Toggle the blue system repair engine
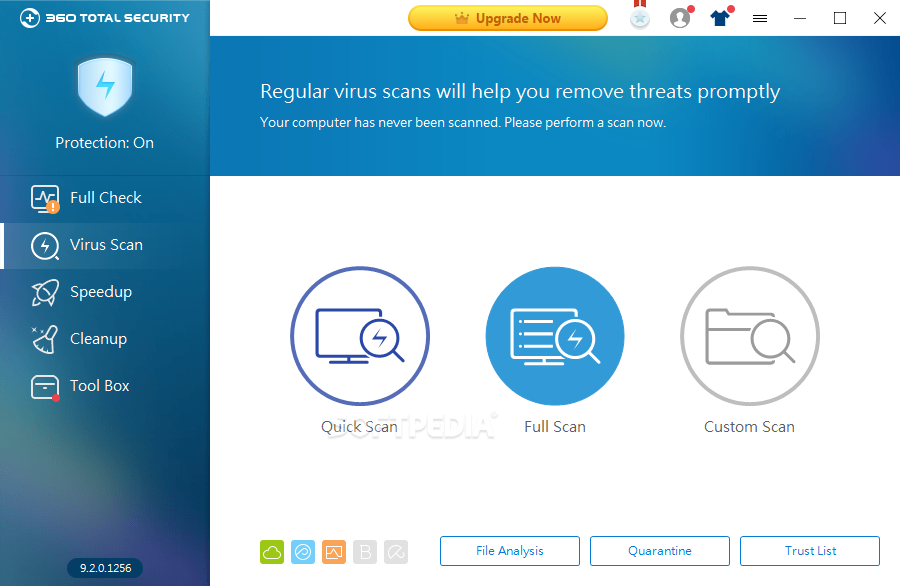This screenshot has width=900, height=586. pyautogui.click(x=303, y=552)
